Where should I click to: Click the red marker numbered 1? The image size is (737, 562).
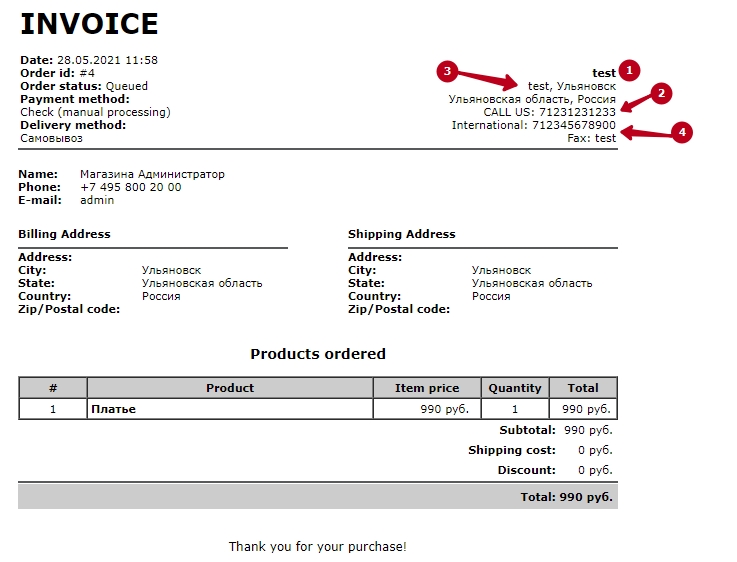[x=629, y=70]
